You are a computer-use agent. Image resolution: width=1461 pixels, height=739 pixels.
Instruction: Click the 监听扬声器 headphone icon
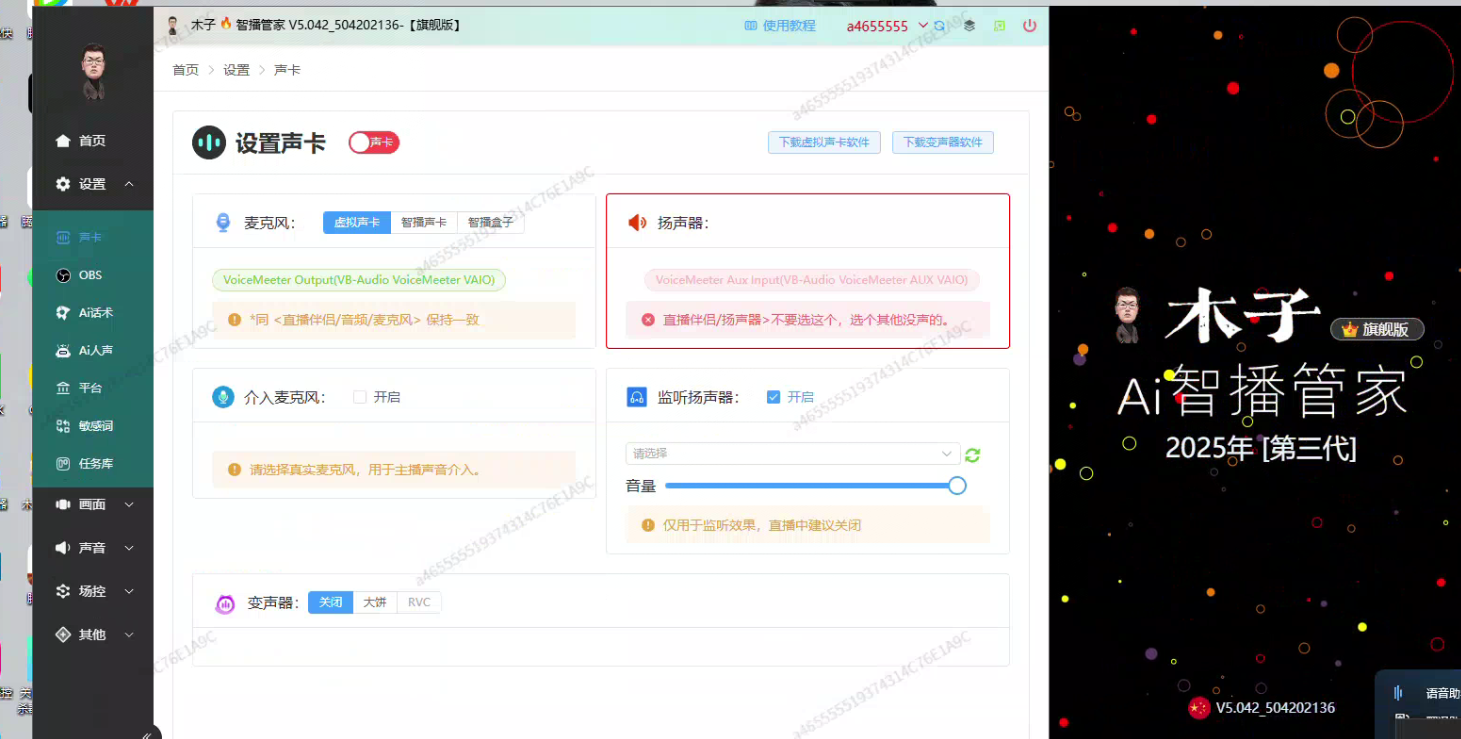(x=637, y=397)
